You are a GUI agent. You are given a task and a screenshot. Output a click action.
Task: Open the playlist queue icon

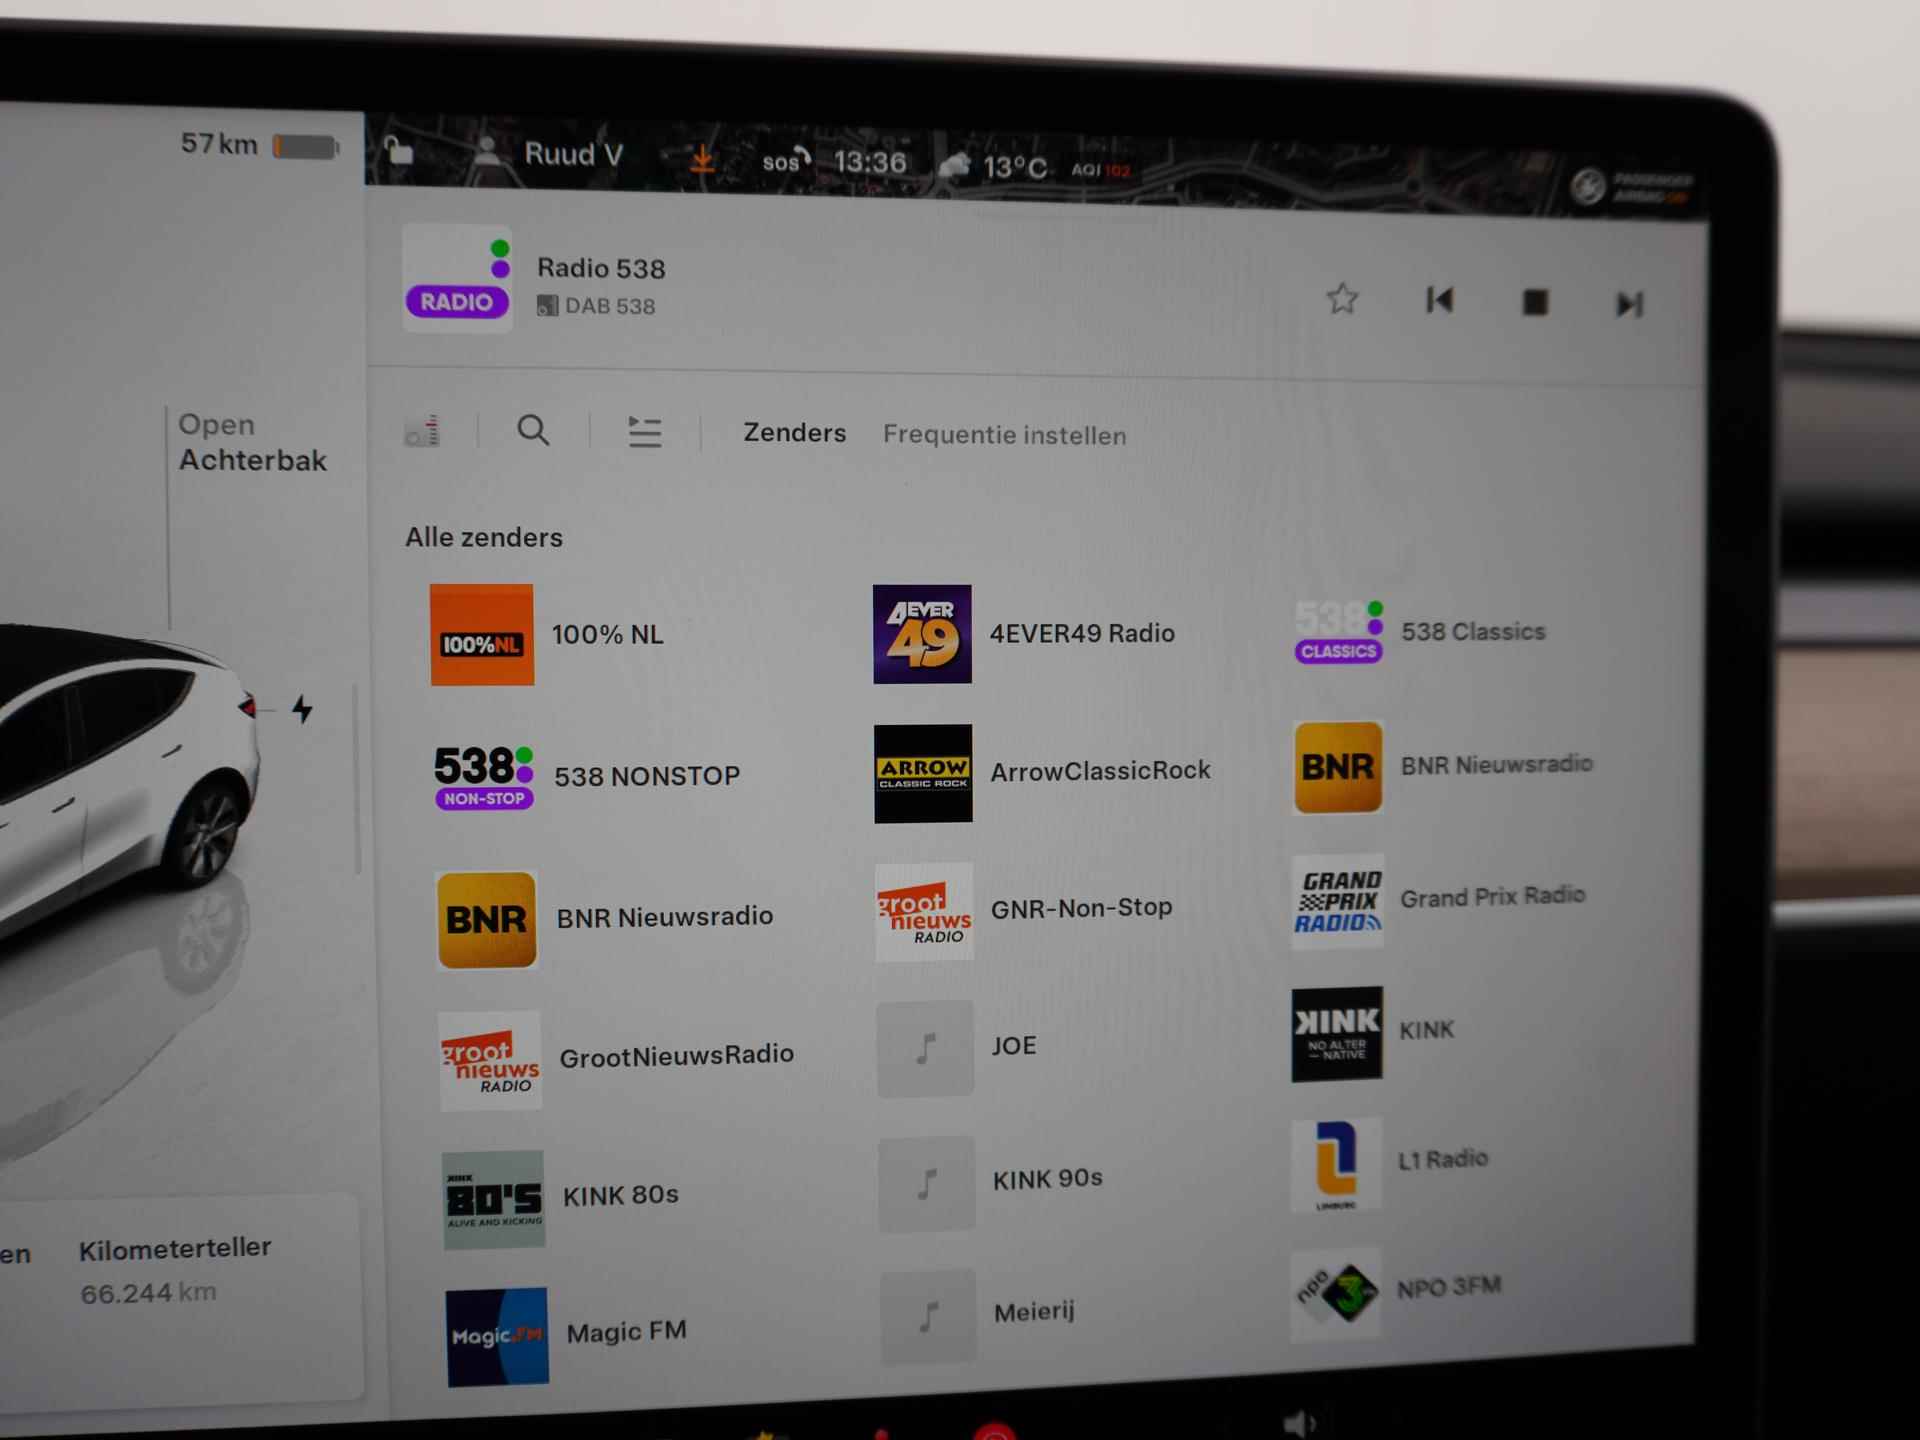click(x=644, y=432)
